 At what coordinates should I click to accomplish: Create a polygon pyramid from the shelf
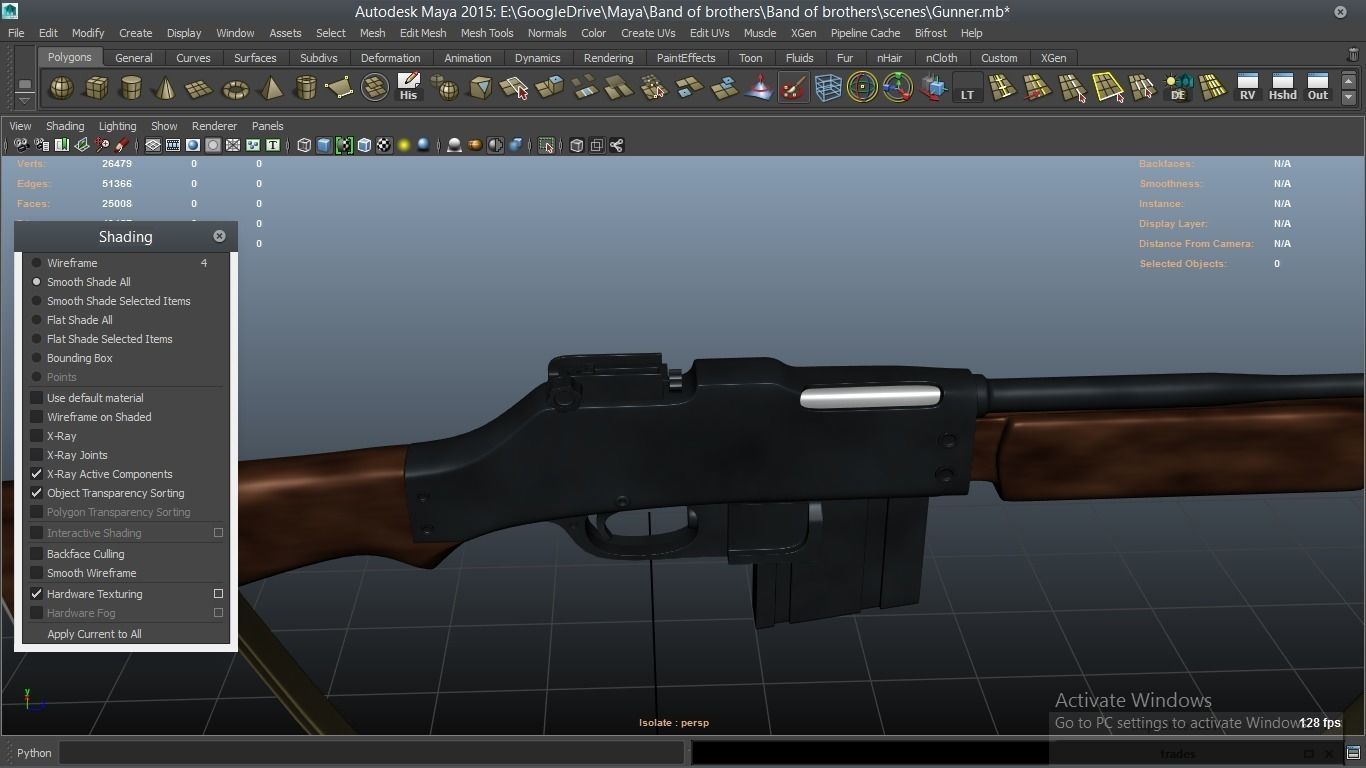[270, 88]
